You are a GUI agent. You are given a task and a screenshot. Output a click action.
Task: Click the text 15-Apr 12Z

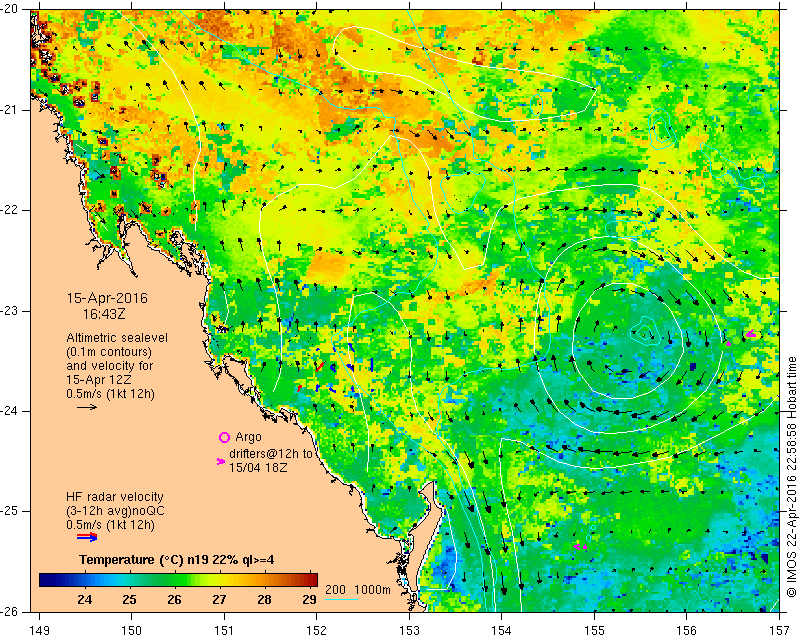pos(98,380)
